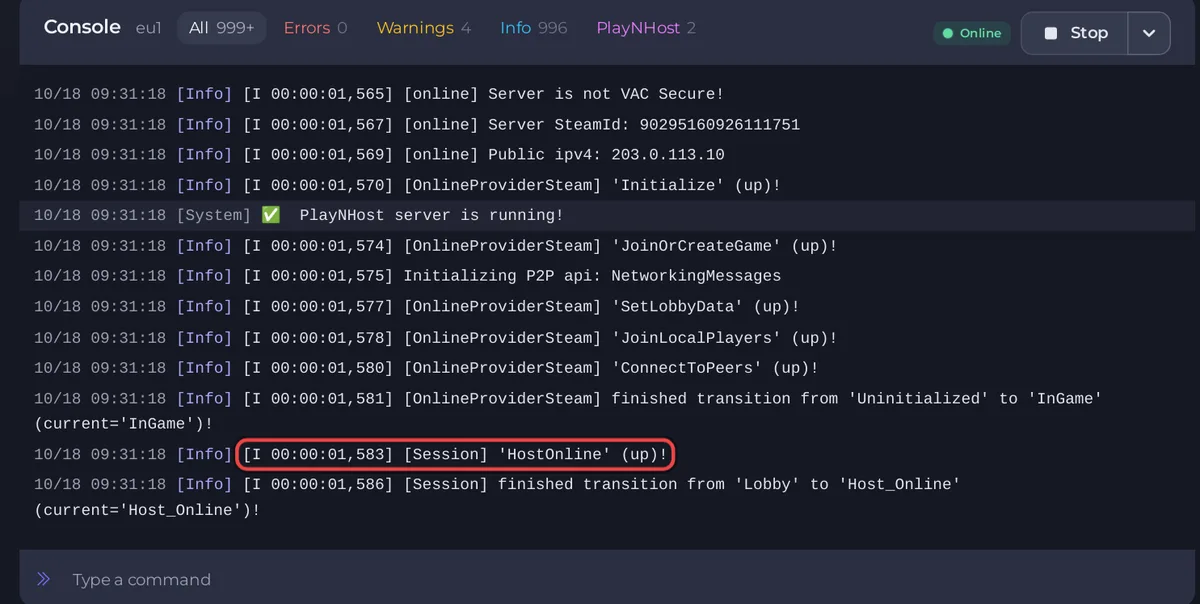Image resolution: width=1200 pixels, height=604 pixels.
Task: Click the eu1 region label
Action: coord(148,28)
